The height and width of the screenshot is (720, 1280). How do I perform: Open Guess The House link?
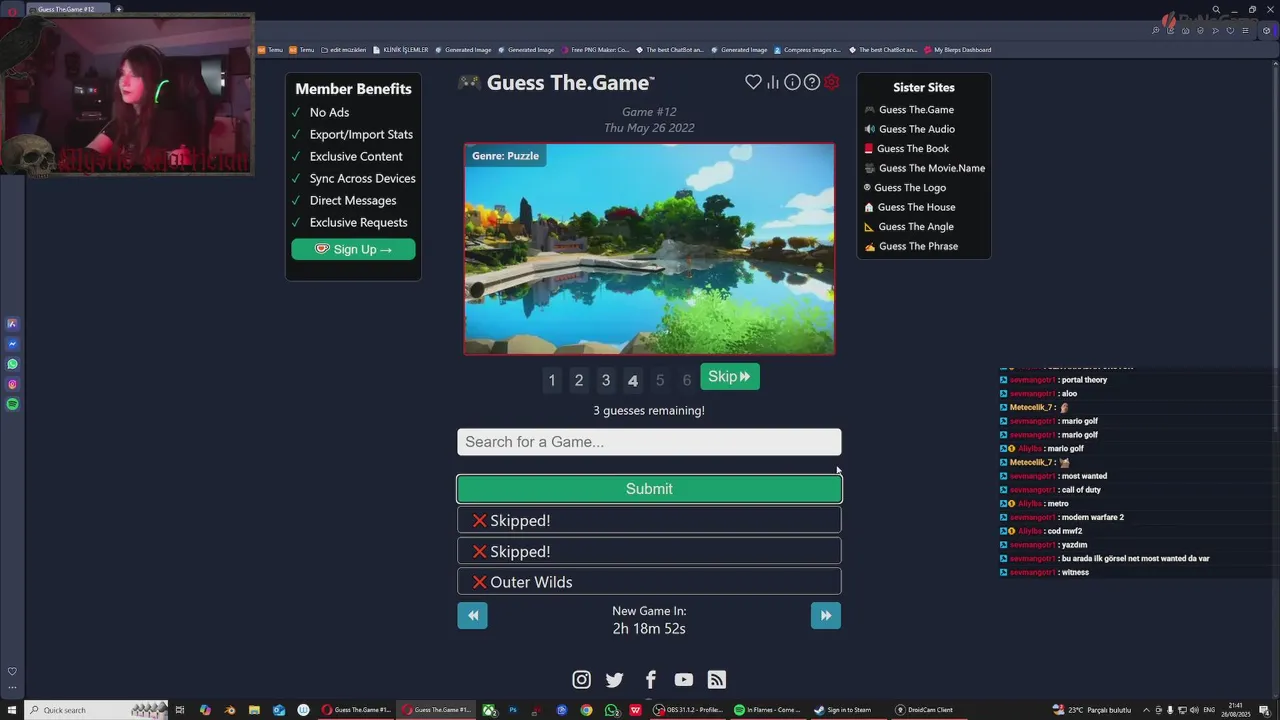point(916,207)
